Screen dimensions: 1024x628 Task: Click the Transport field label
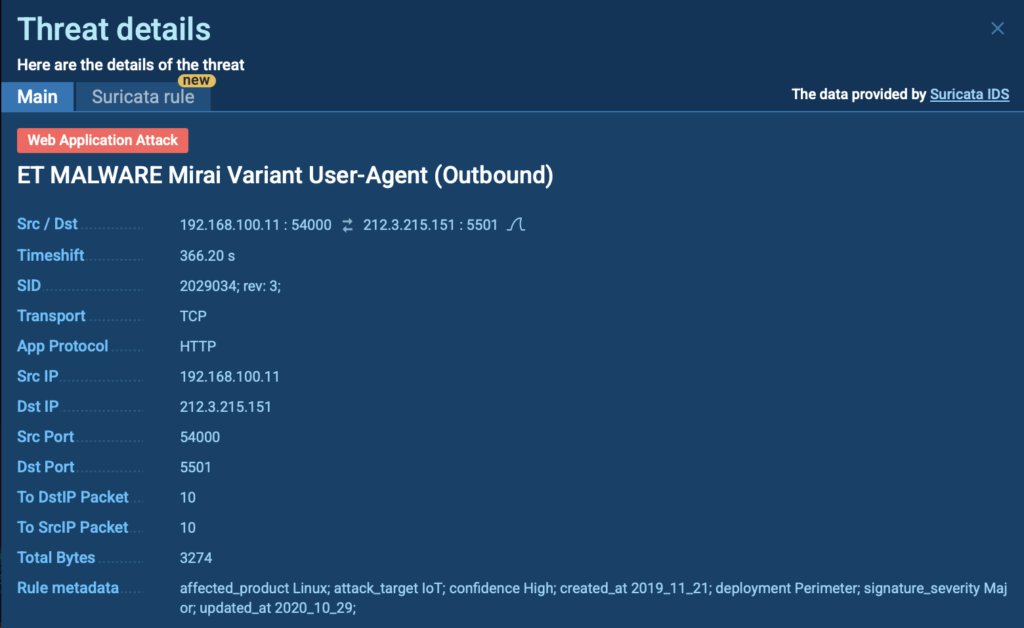51,315
